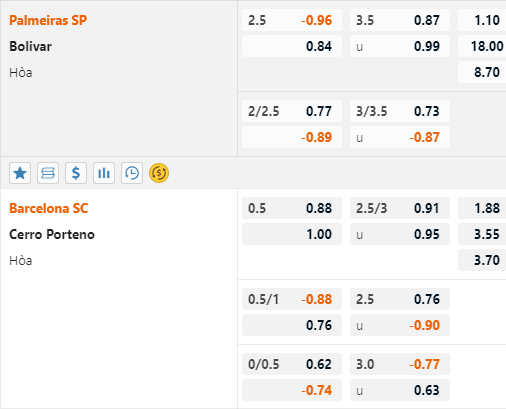Screen dimensions: 506x409
Task: Select Cerro Porteno handicap odds 1.00
Action: [292, 234]
